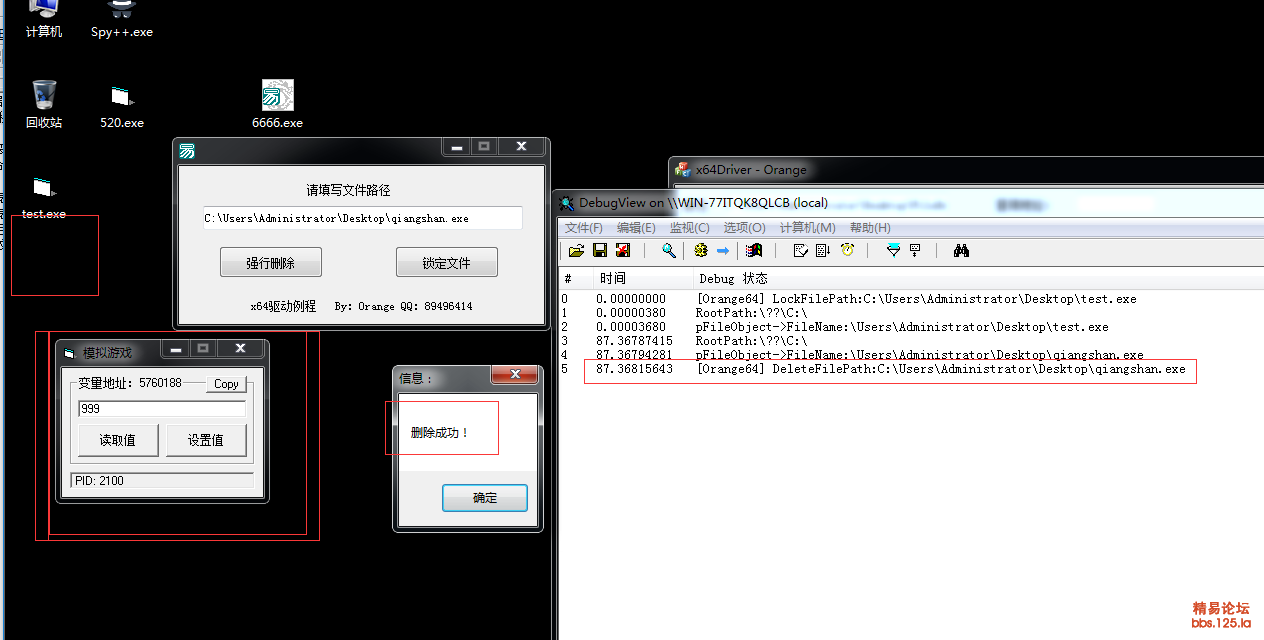Image resolution: width=1264 pixels, height=640 pixels.
Task: Open the 6666.exe desktop icon
Action: click(x=277, y=104)
